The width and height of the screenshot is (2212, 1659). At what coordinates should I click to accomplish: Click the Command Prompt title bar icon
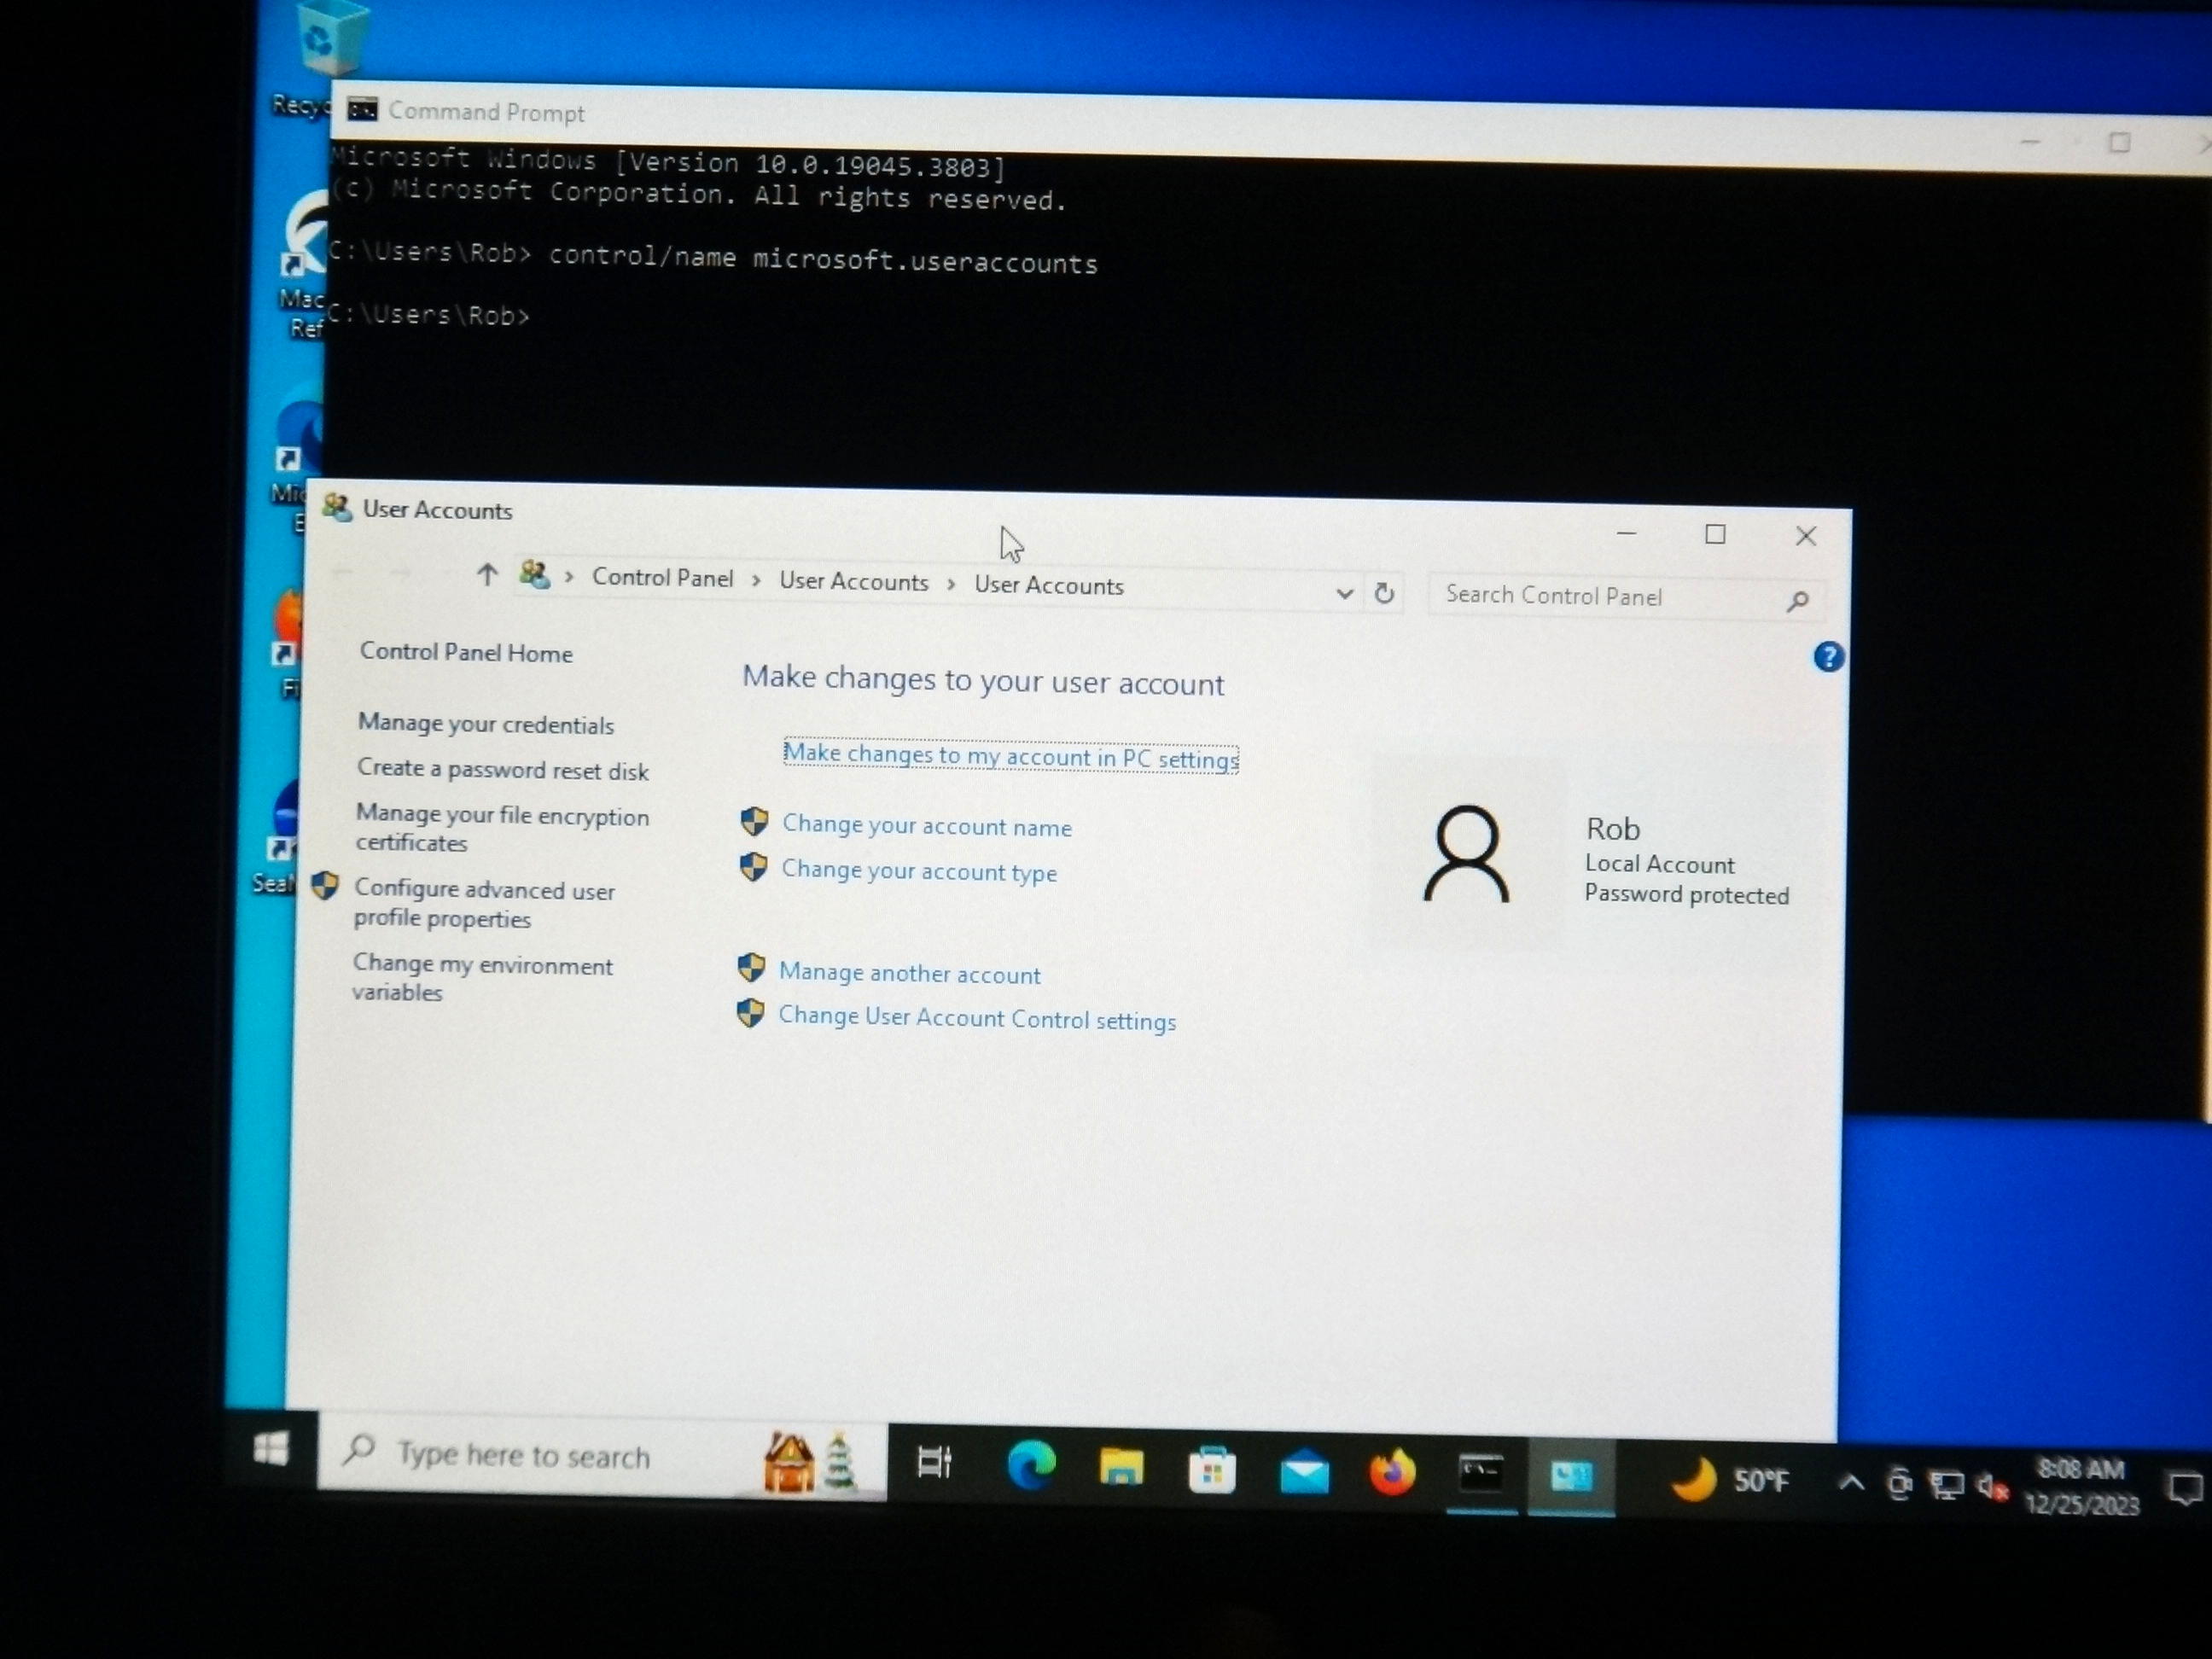(x=362, y=109)
